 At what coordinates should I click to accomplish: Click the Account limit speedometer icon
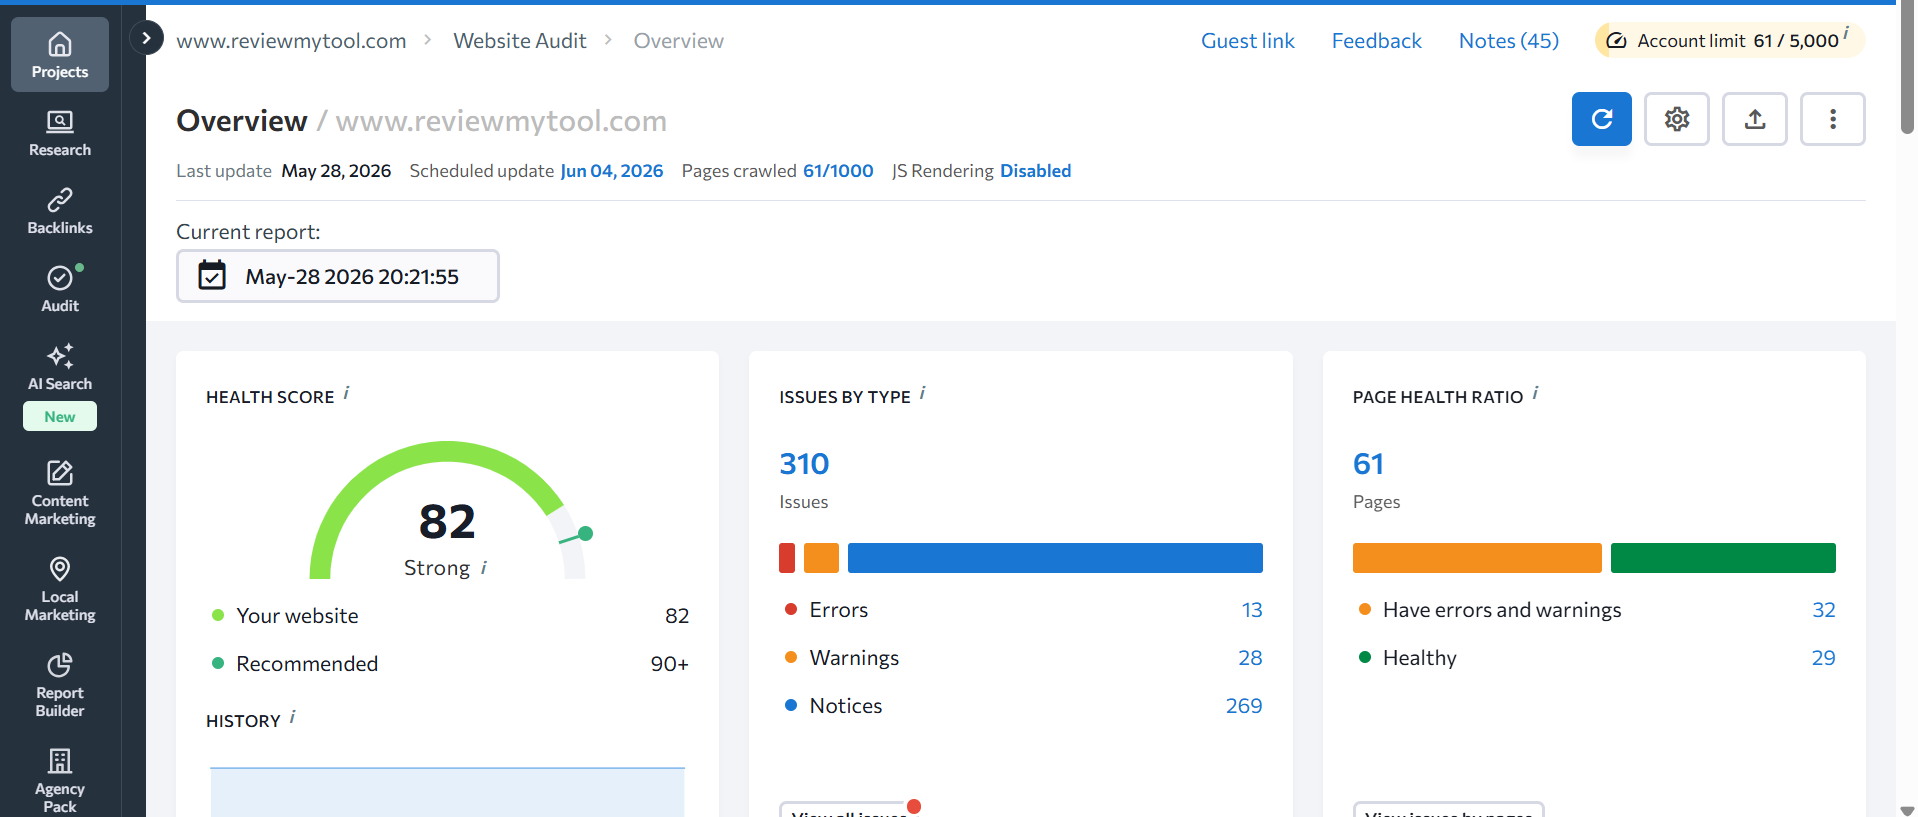coord(1616,41)
